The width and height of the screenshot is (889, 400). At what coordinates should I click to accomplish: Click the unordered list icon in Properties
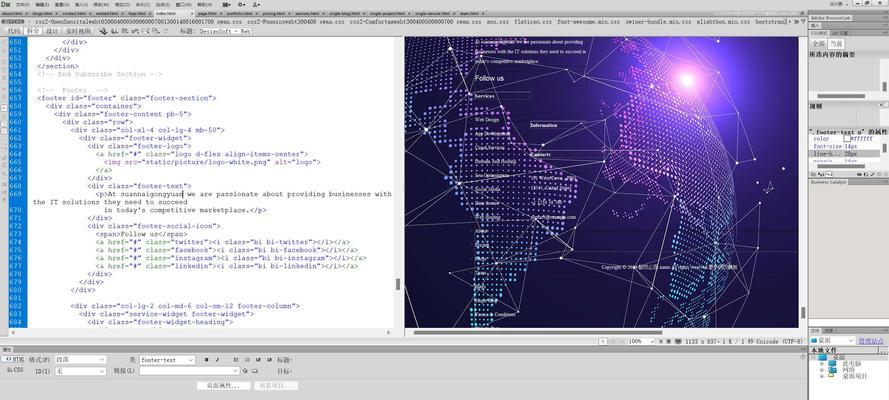(x=236, y=360)
